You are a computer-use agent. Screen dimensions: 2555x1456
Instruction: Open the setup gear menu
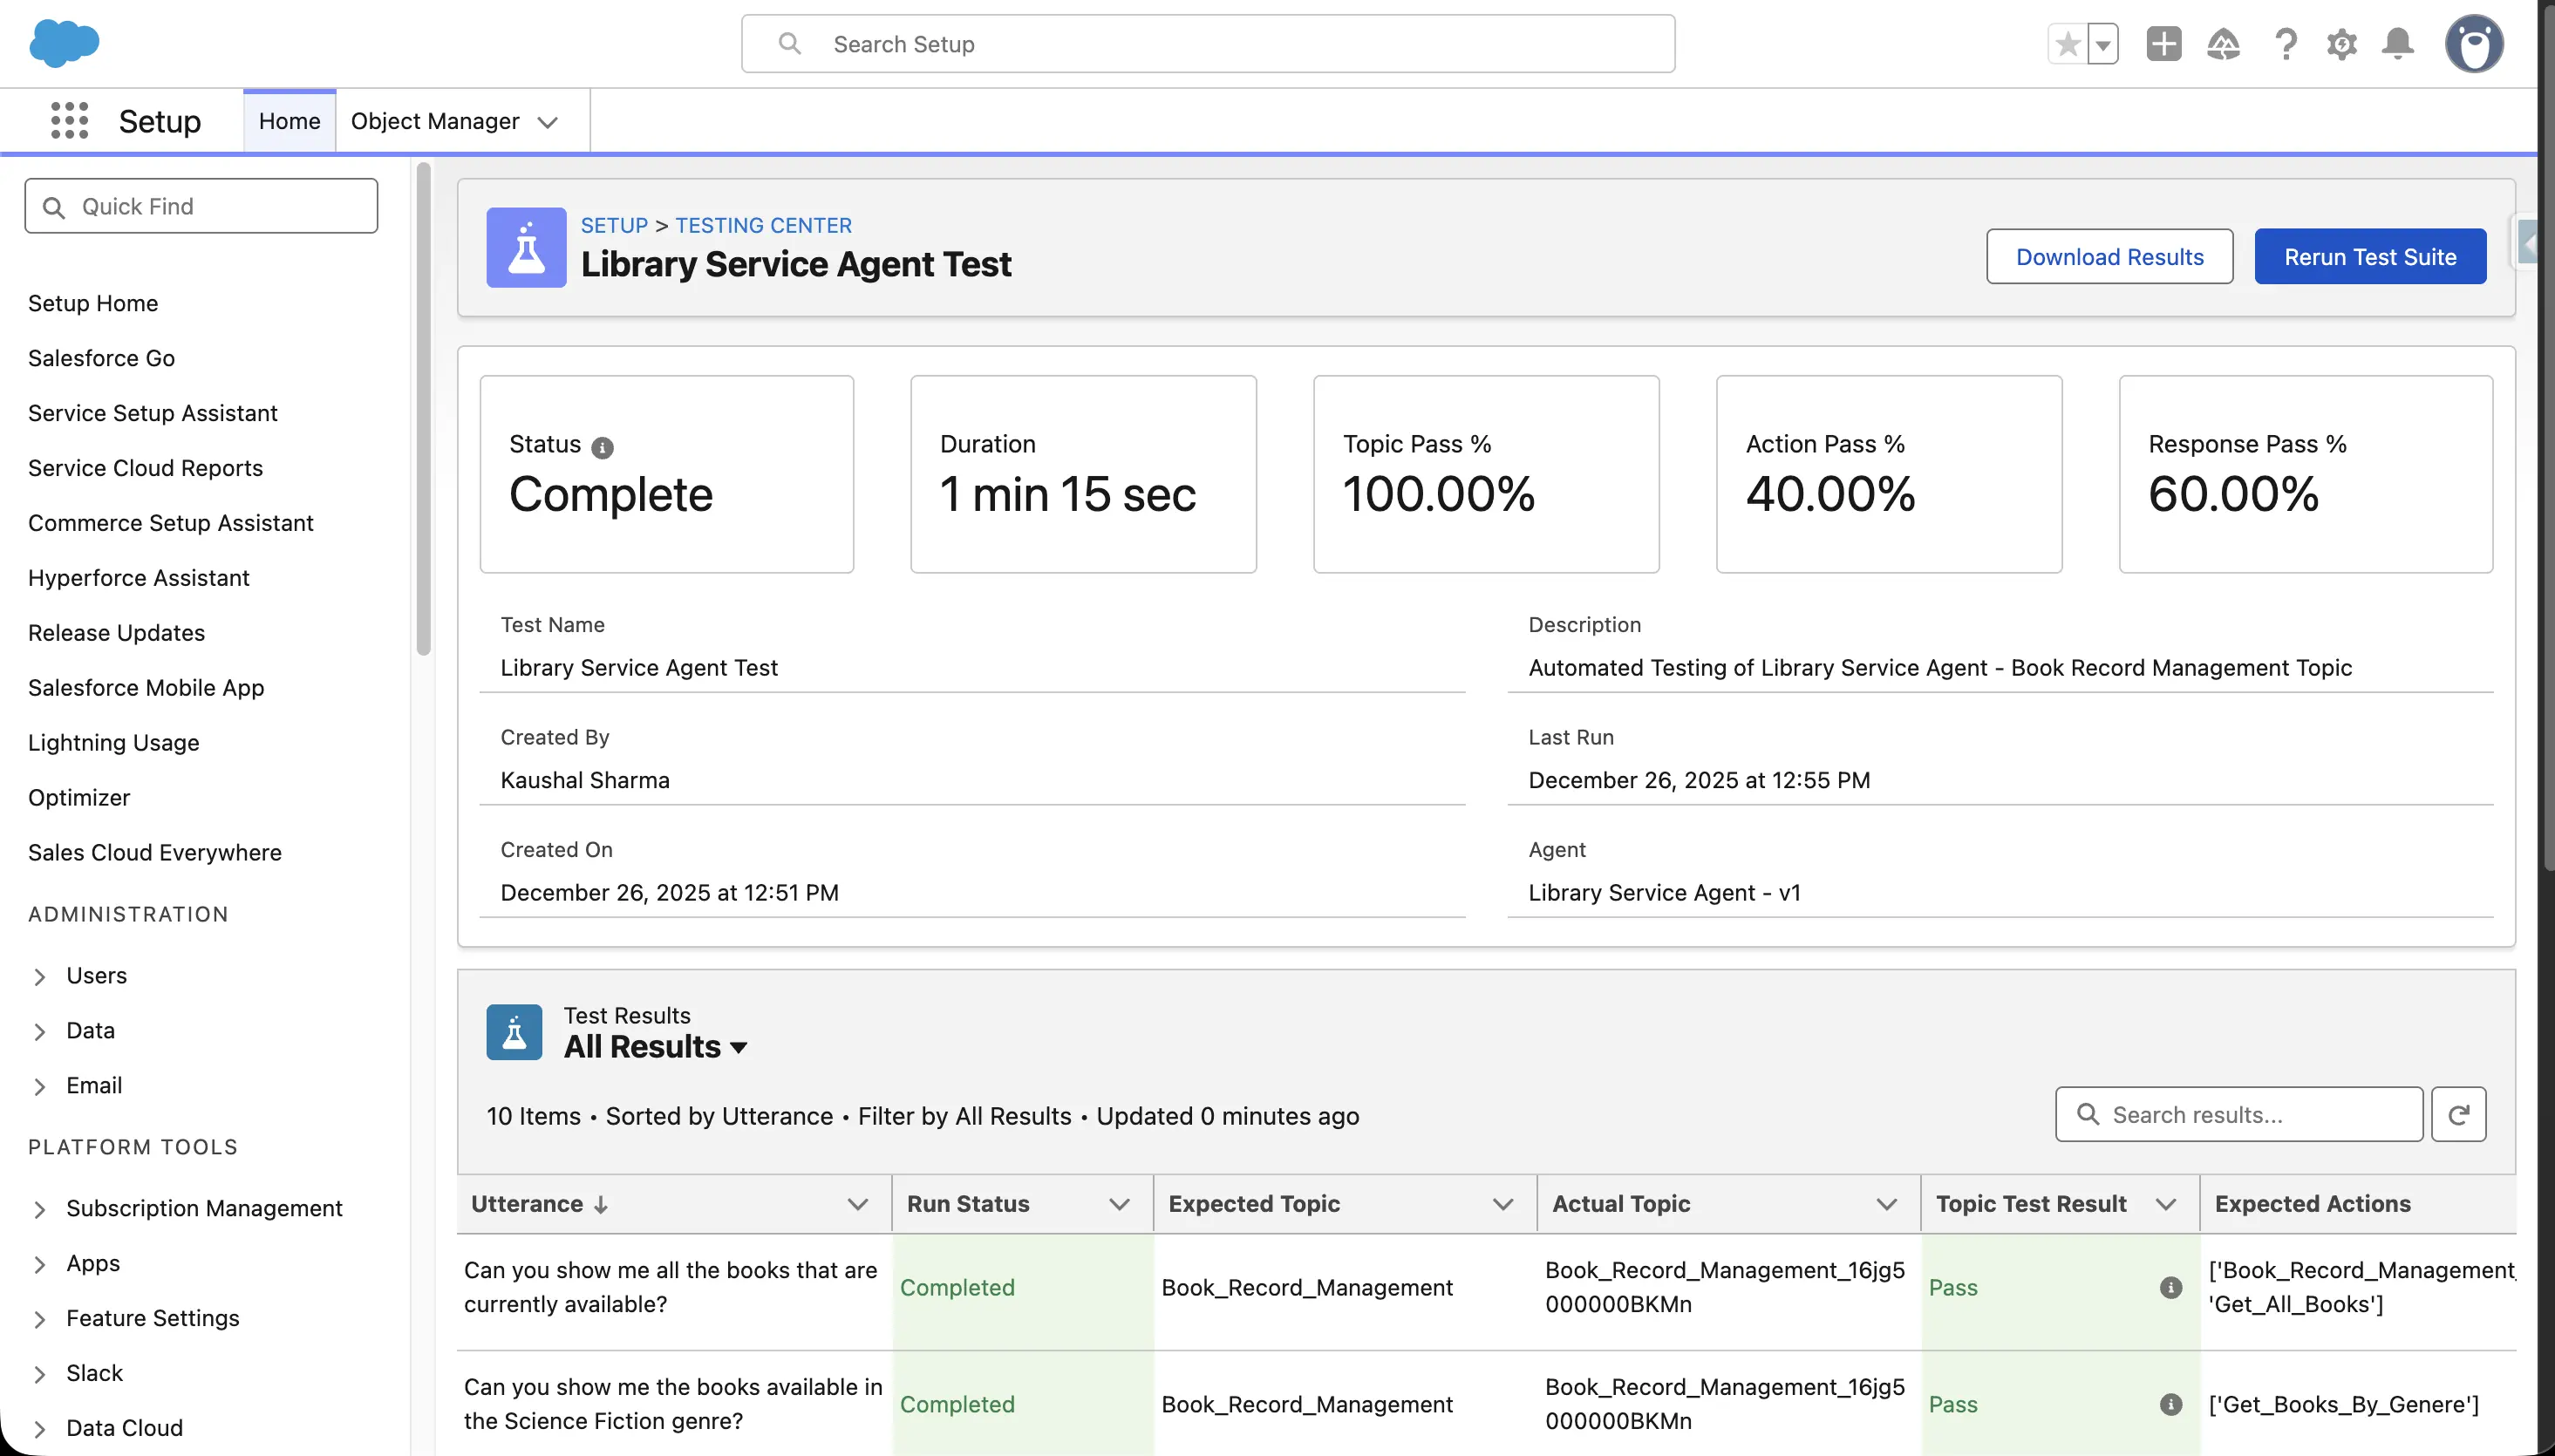point(2341,44)
